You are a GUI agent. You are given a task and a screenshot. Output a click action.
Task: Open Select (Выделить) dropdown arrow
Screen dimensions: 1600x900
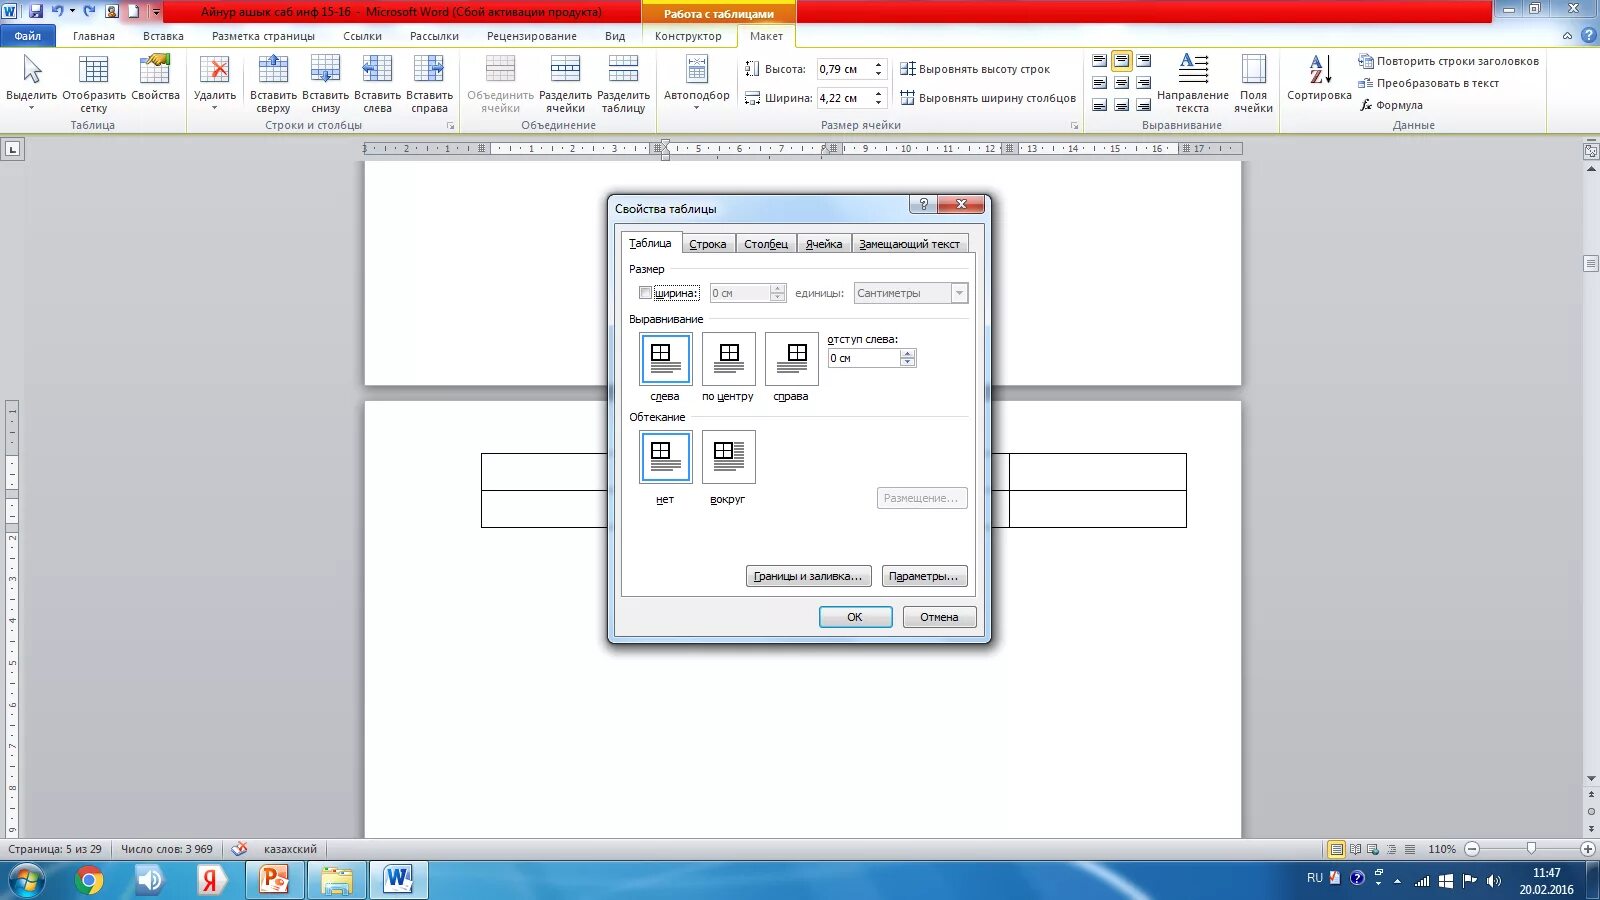(31, 108)
